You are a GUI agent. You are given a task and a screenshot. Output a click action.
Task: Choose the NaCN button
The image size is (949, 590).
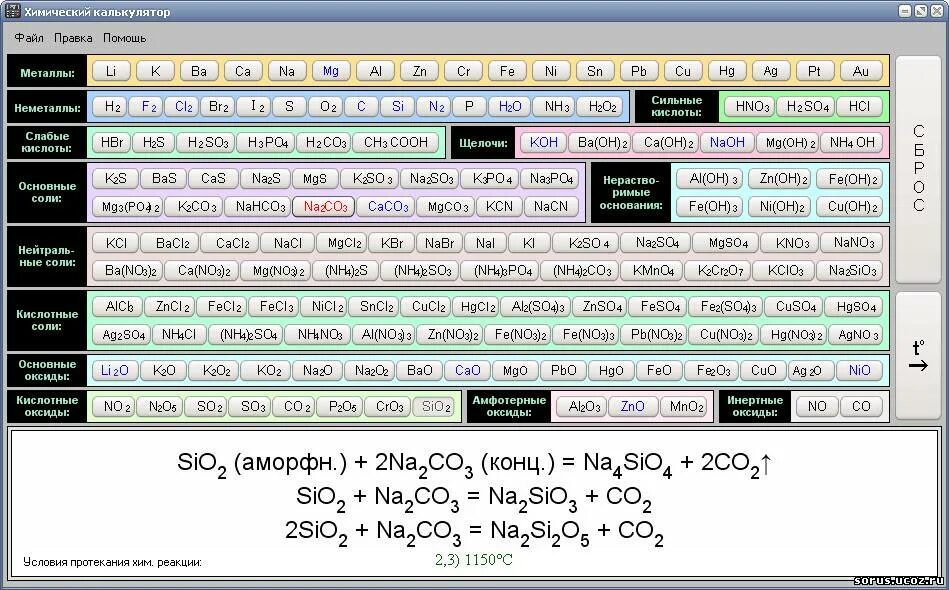pyautogui.click(x=551, y=207)
